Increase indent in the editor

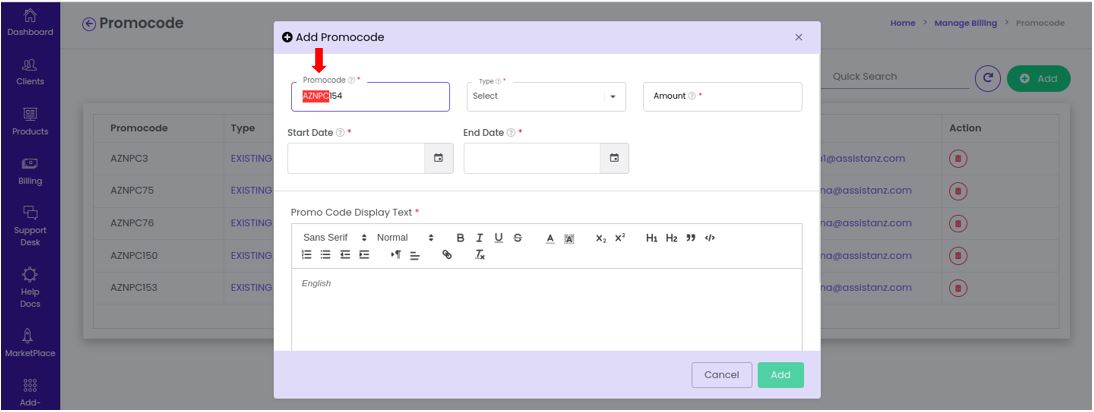364,255
